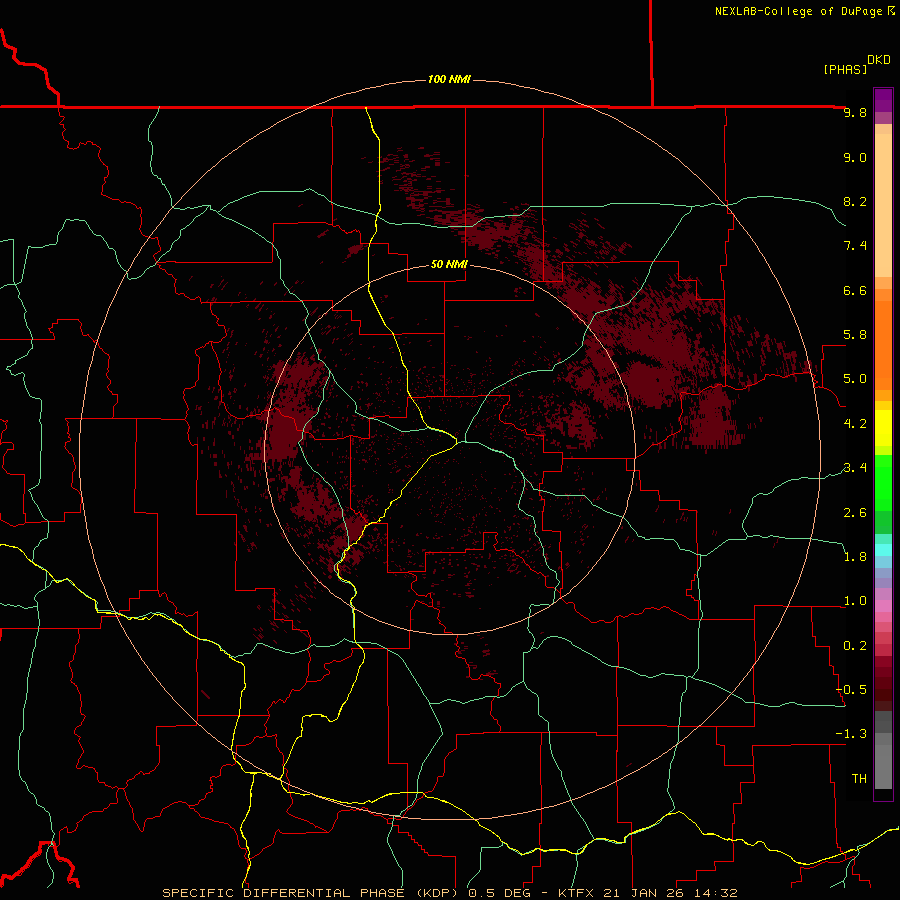Click the NEXLAB-College of DuPage header text
Viewport: 900px width, 900px height.
coord(804,11)
